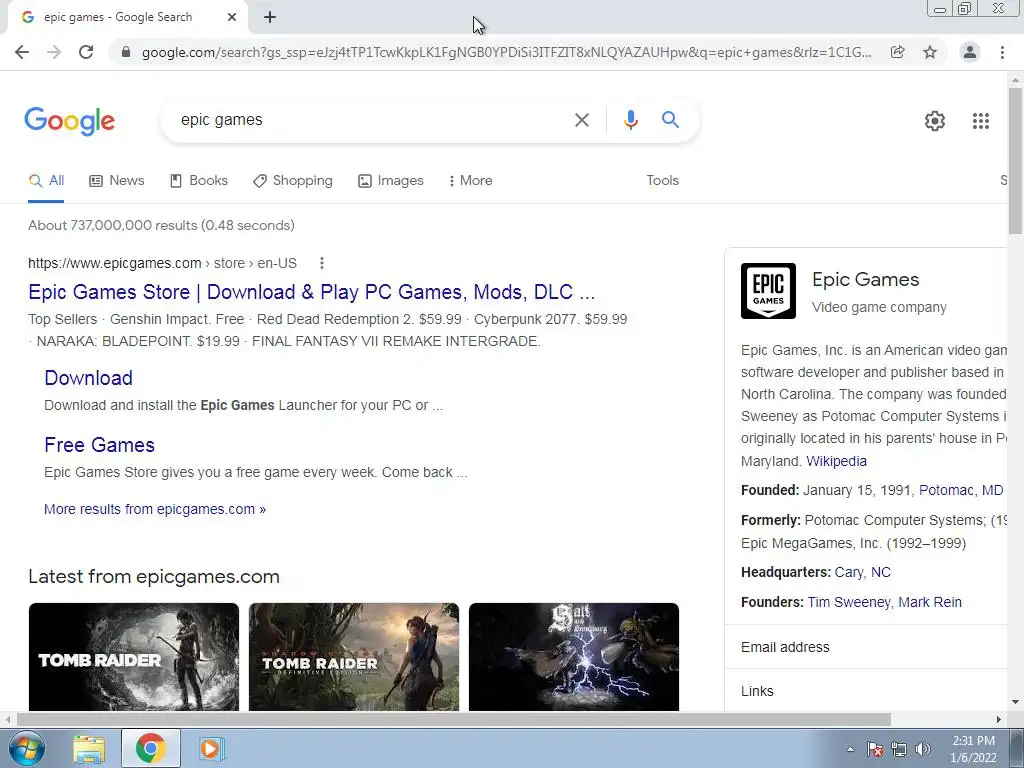Select the All results tab
Viewport: 1024px width, 768px height.
(x=46, y=181)
